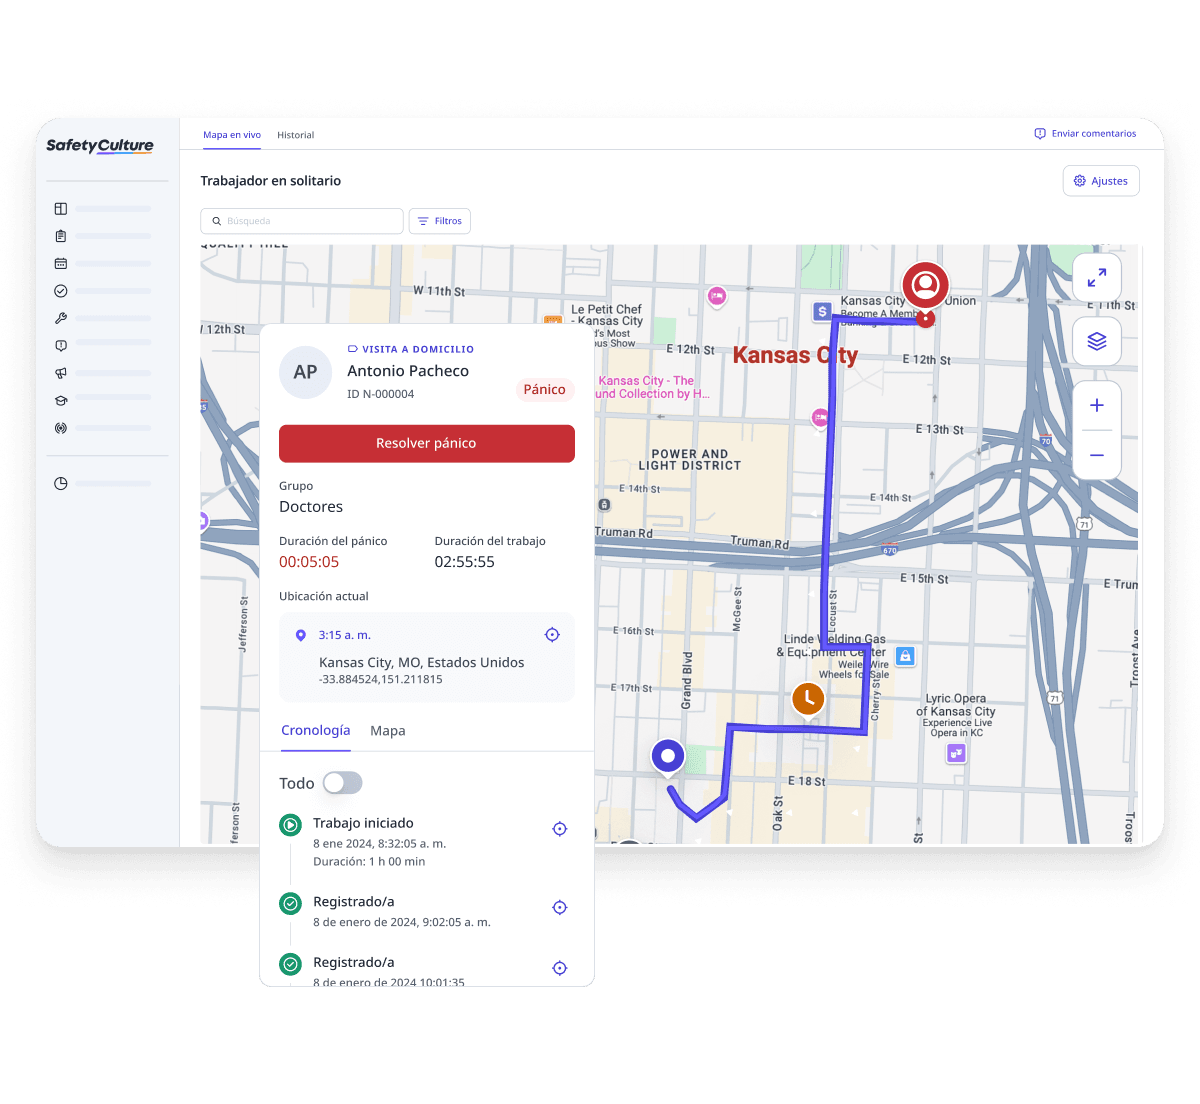1200x1104 pixels.
Task: Open the map layers selector
Action: point(1096,341)
